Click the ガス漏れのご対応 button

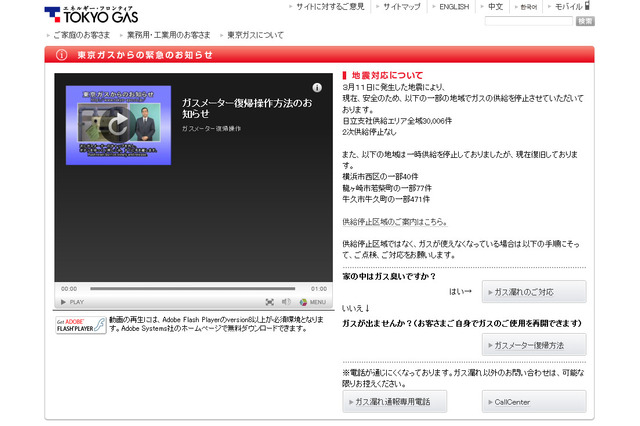pyautogui.click(x=533, y=292)
